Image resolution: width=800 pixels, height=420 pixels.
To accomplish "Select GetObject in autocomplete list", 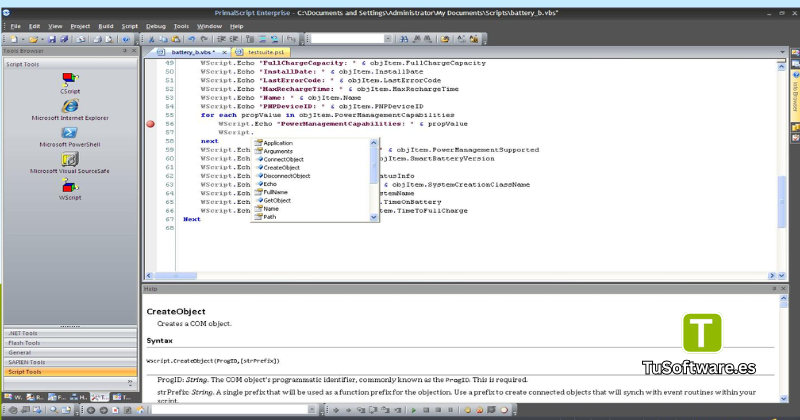I will pos(277,201).
